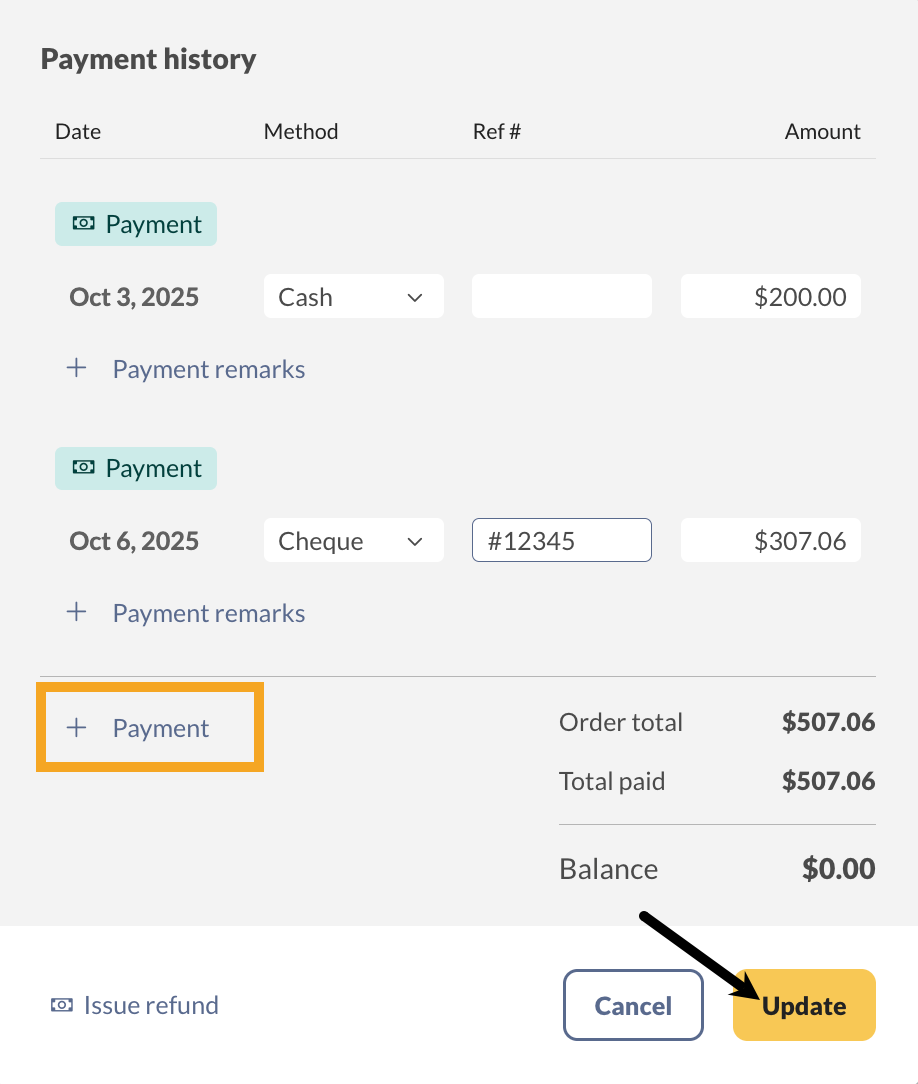This screenshot has width=918, height=1084.
Task: Open the Cash payment method dropdown
Action: tap(353, 296)
